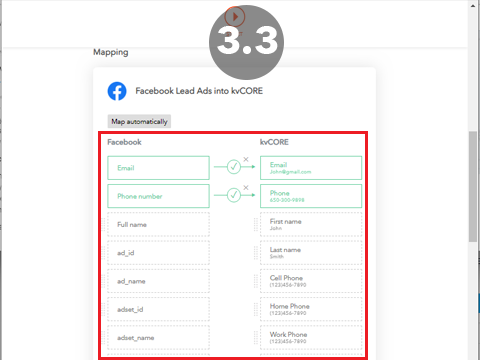Select the kvCORE Cell Phone field

point(311,281)
